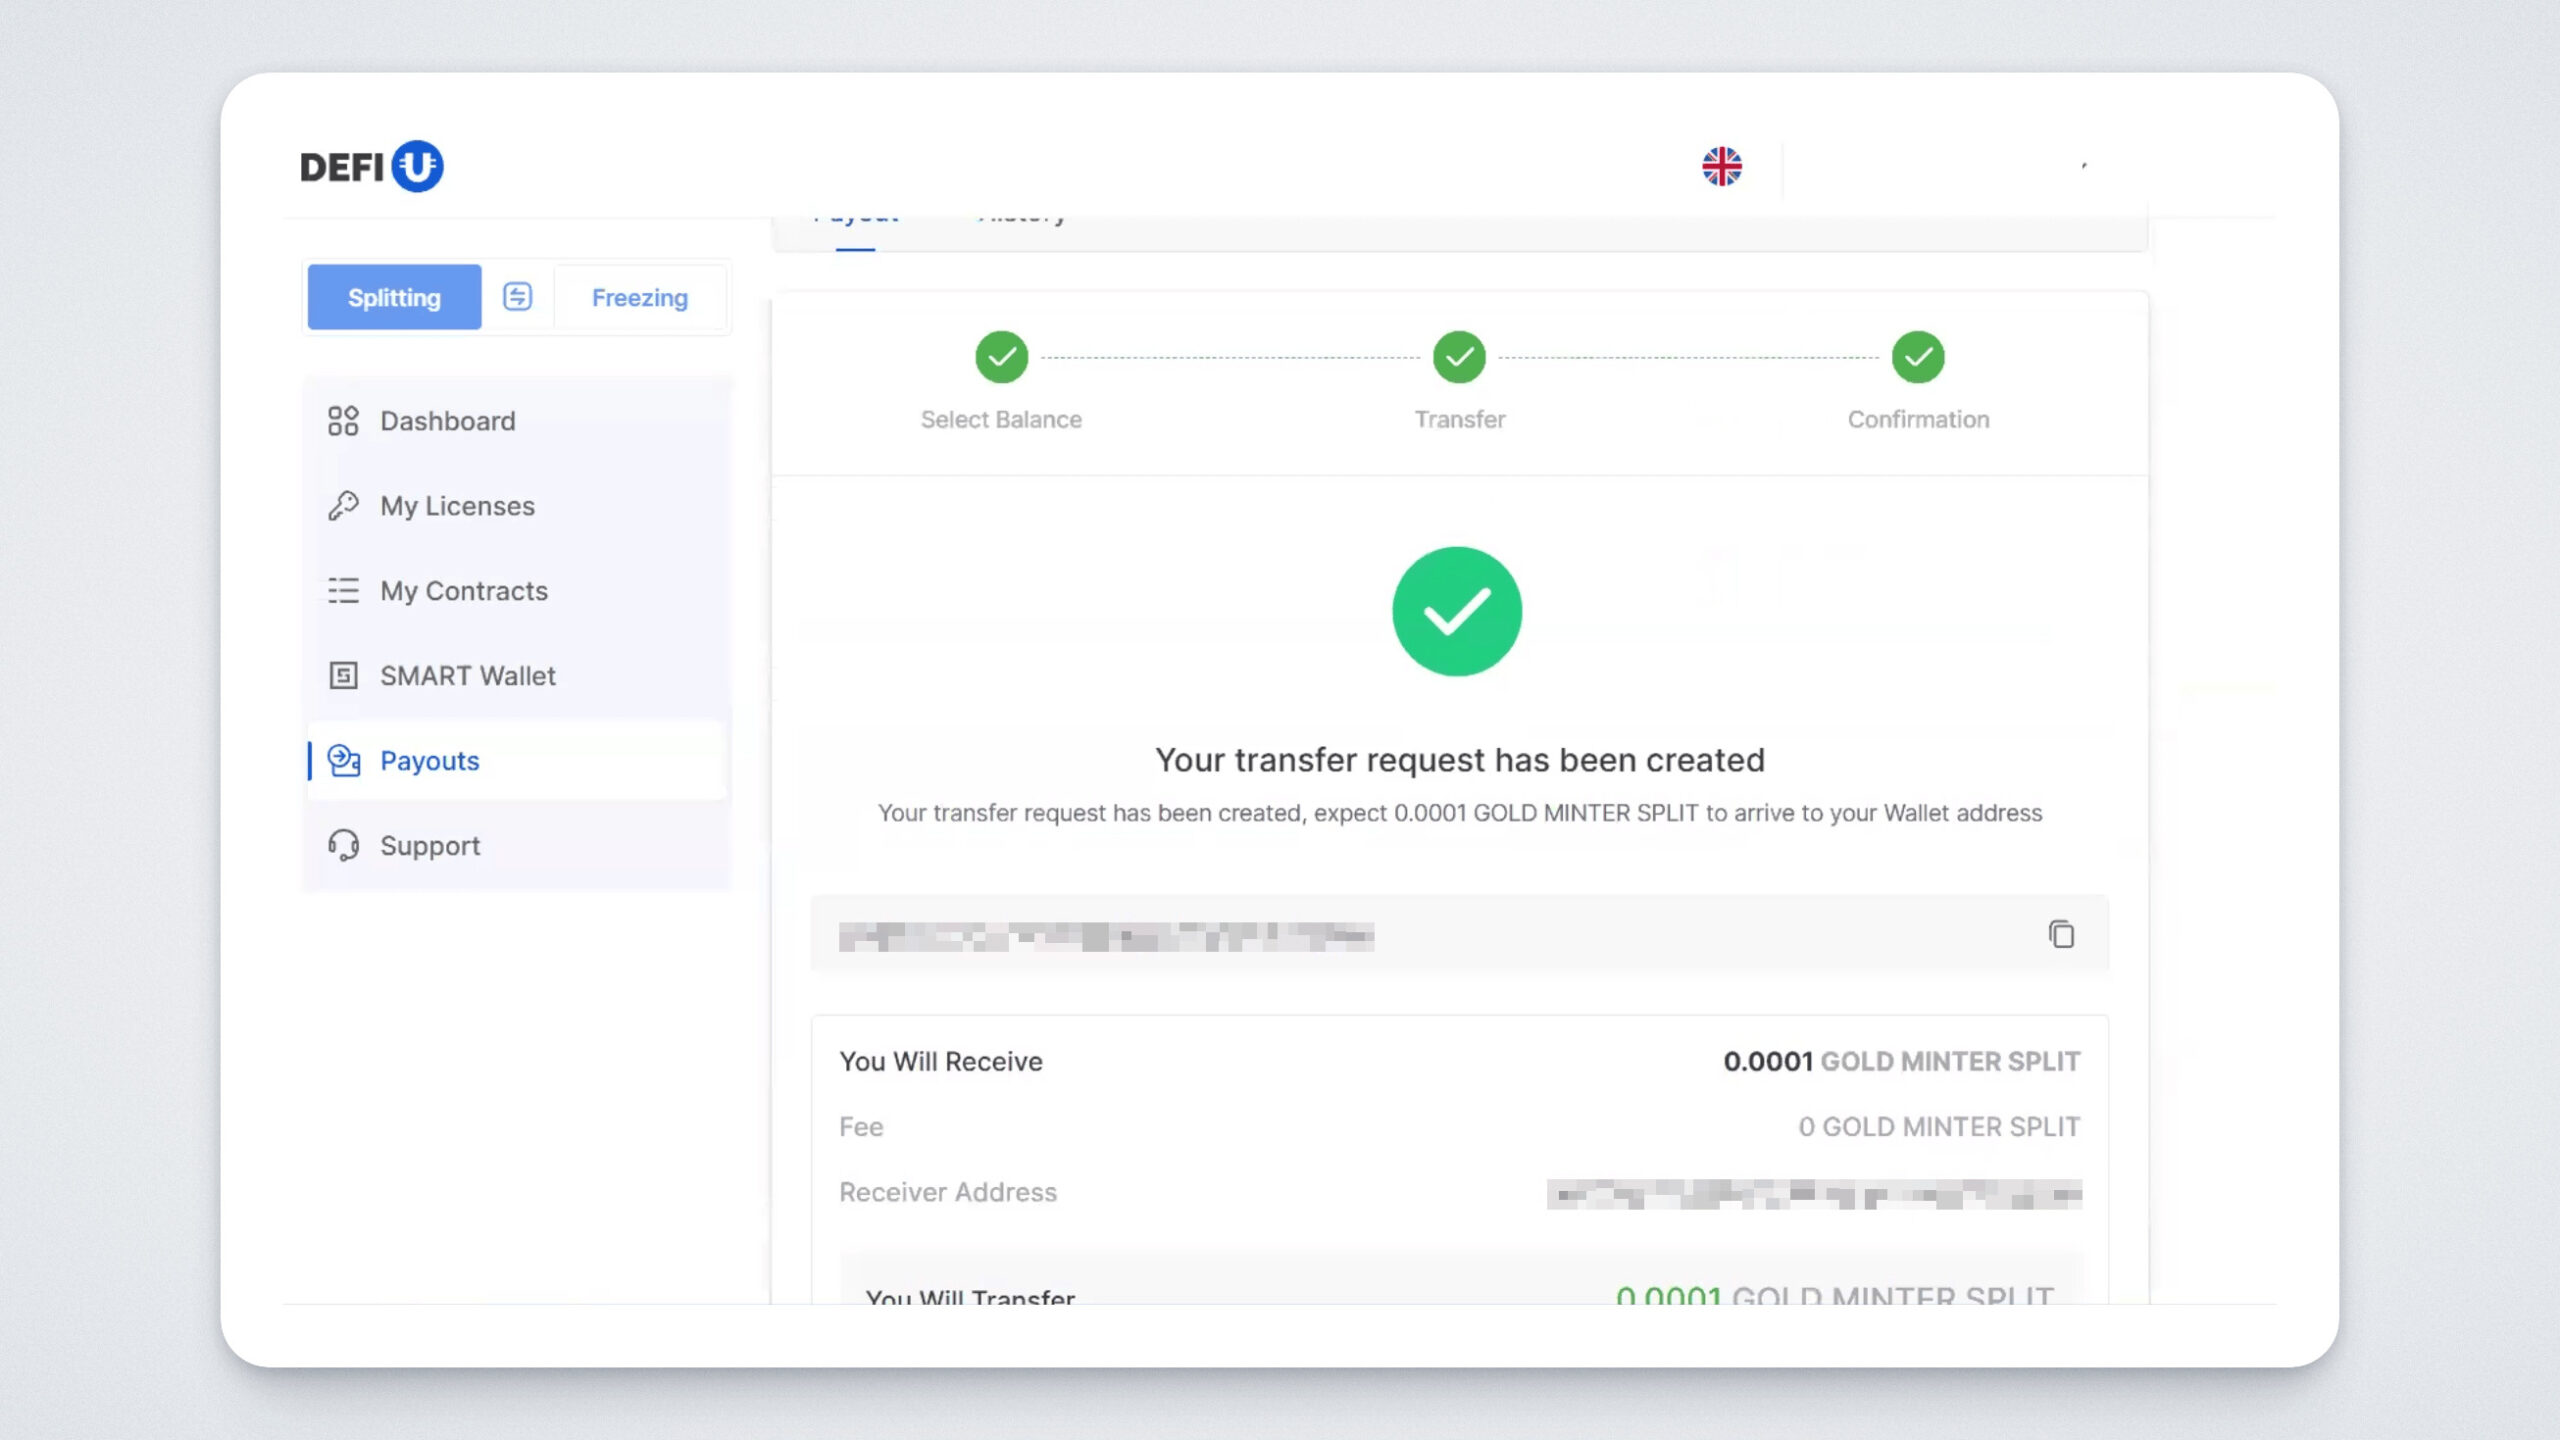Click the SMART Wallet icon
Viewport: 2560px width, 1440px height.
click(x=343, y=676)
